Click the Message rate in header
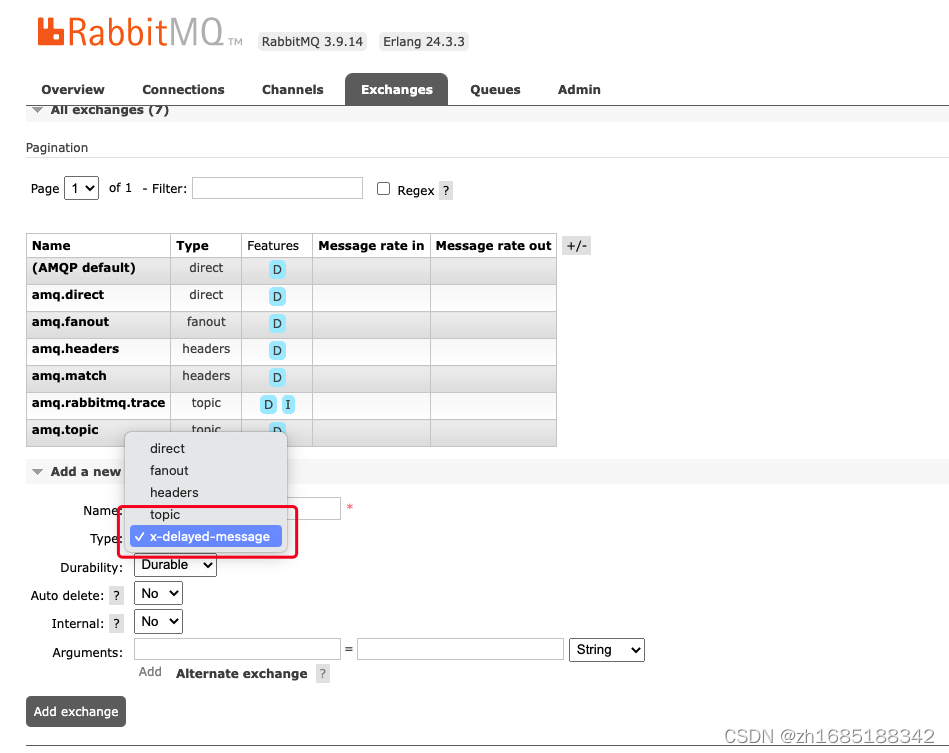949x753 pixels. tap(371, 246)
